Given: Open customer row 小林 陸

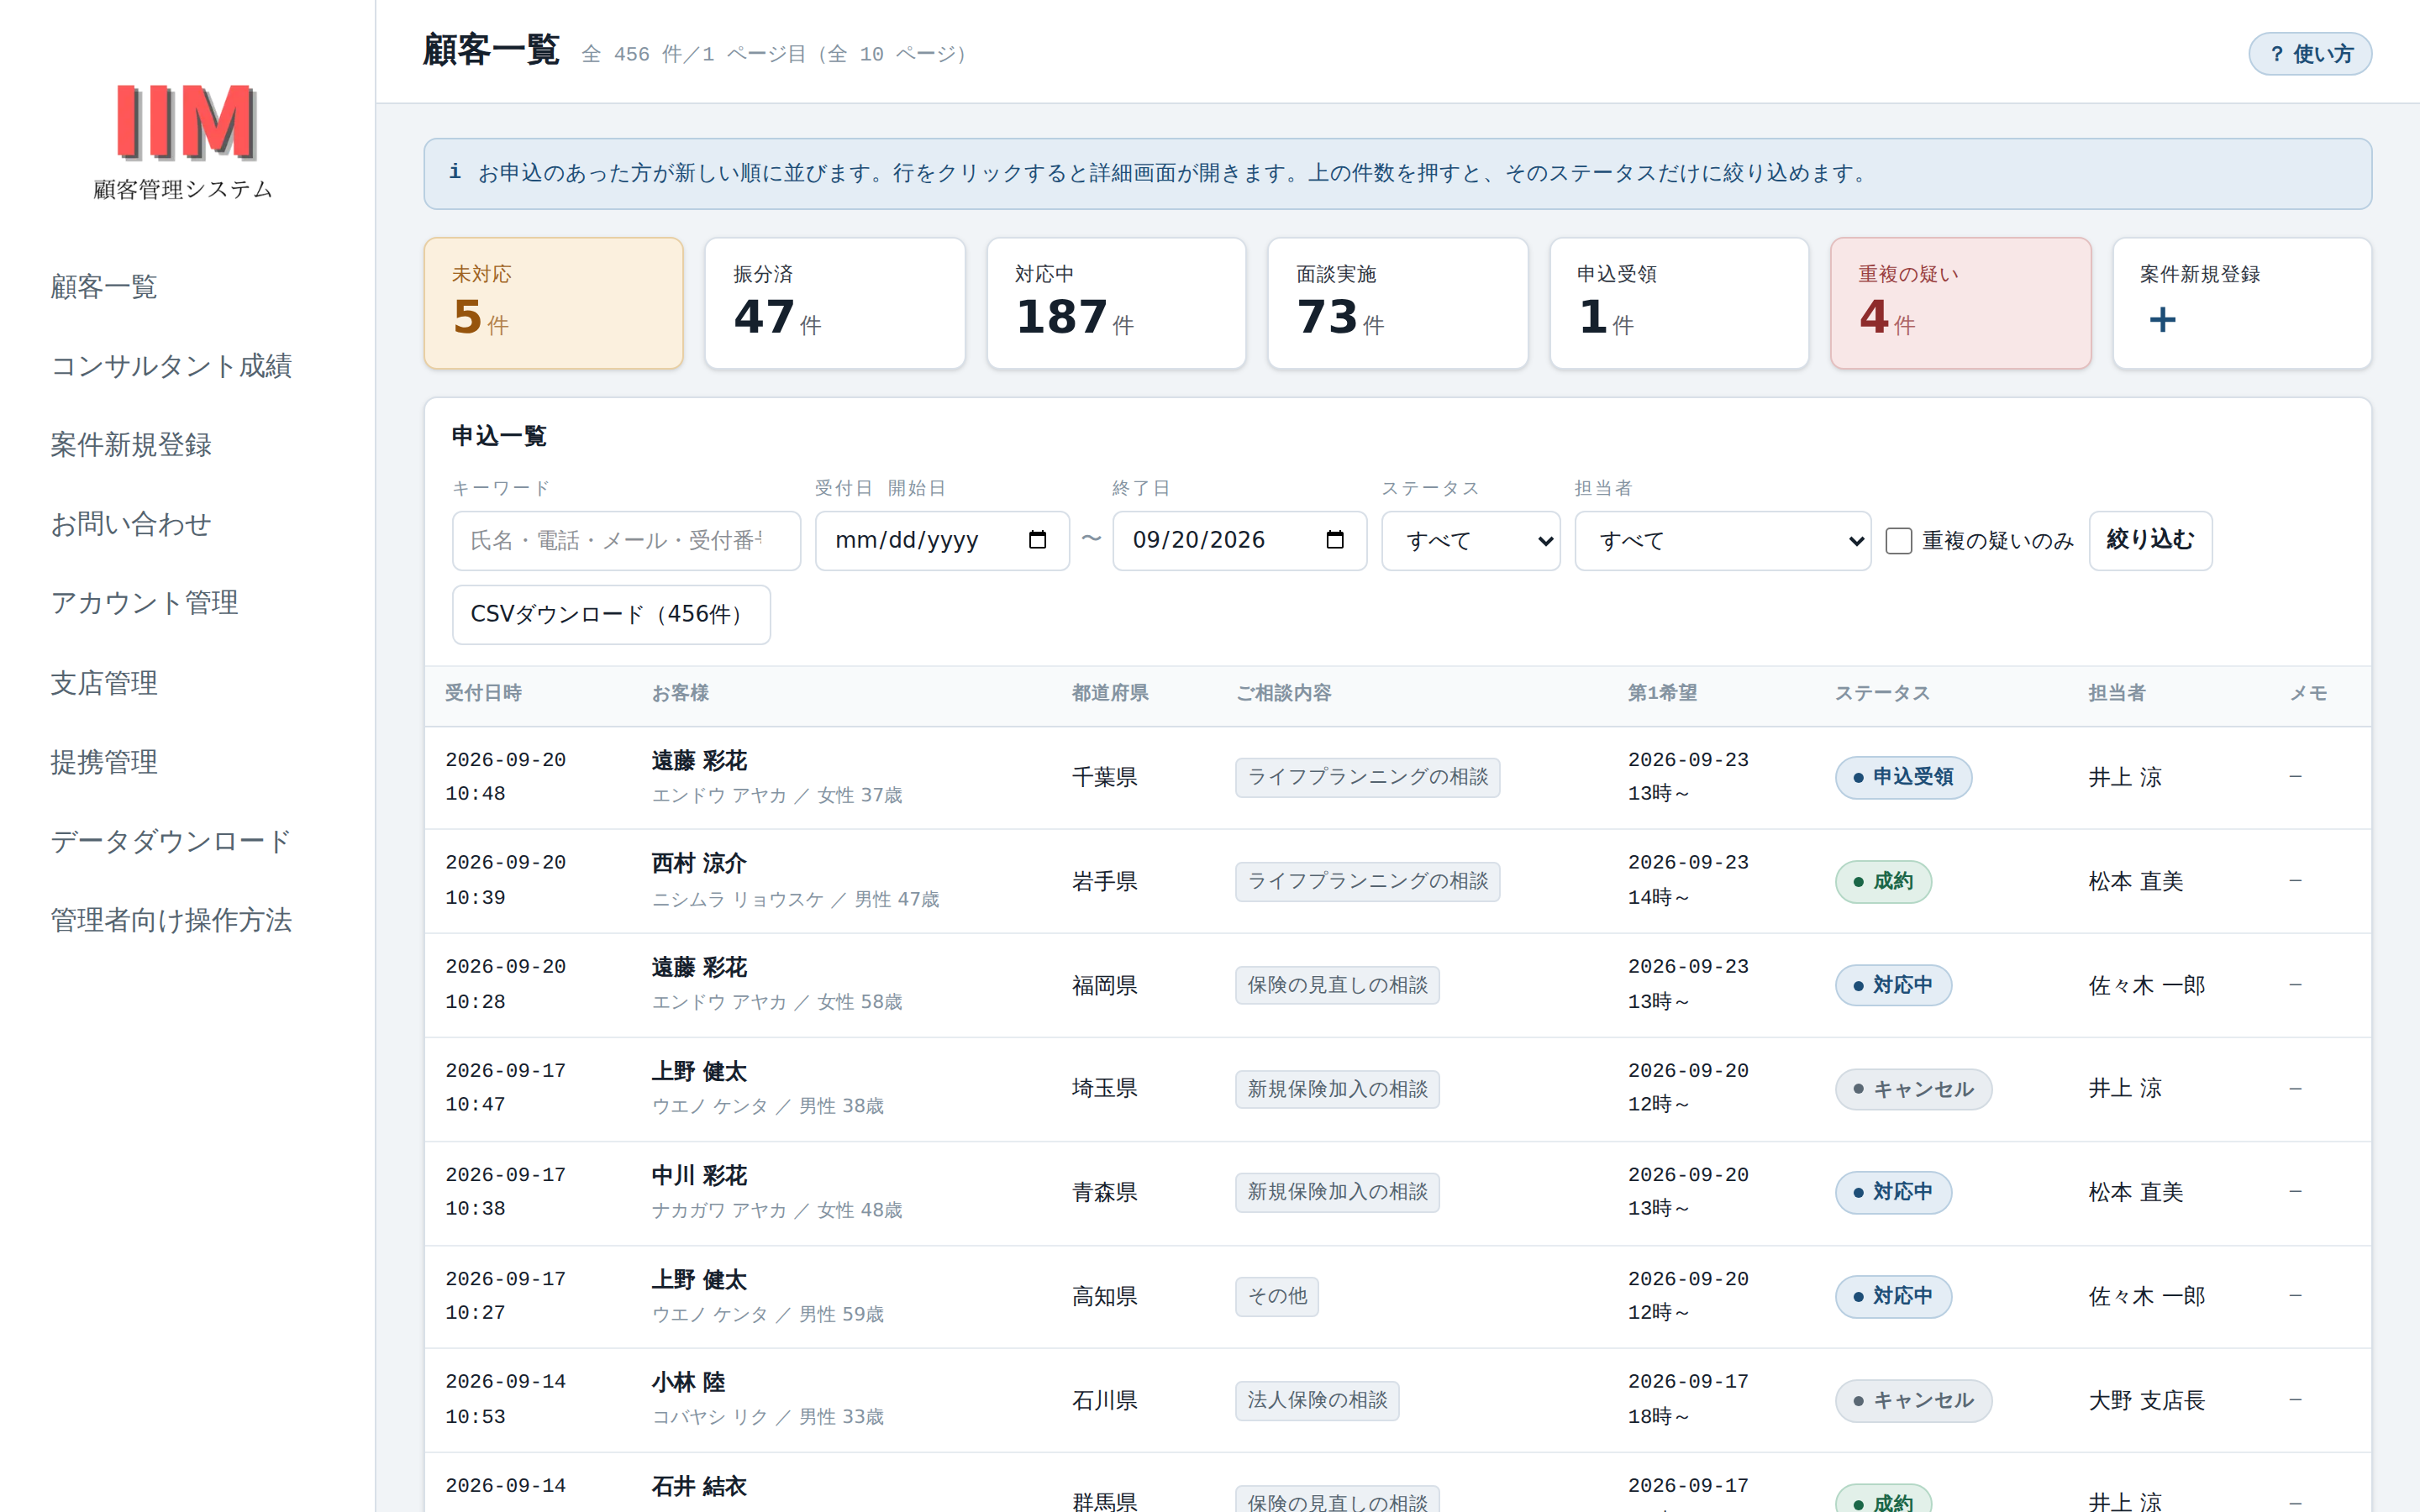Looking at the screenshot, I should tap(1397, 1400).
